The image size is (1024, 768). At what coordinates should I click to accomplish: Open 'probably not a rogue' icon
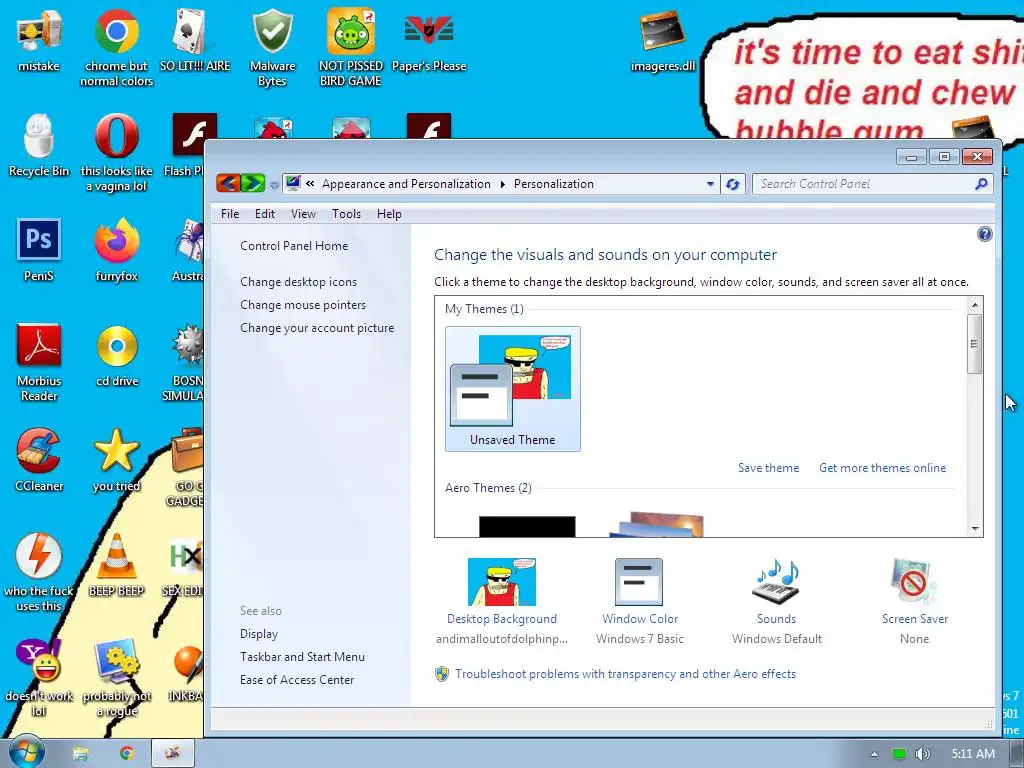click(x=116, y=677)
